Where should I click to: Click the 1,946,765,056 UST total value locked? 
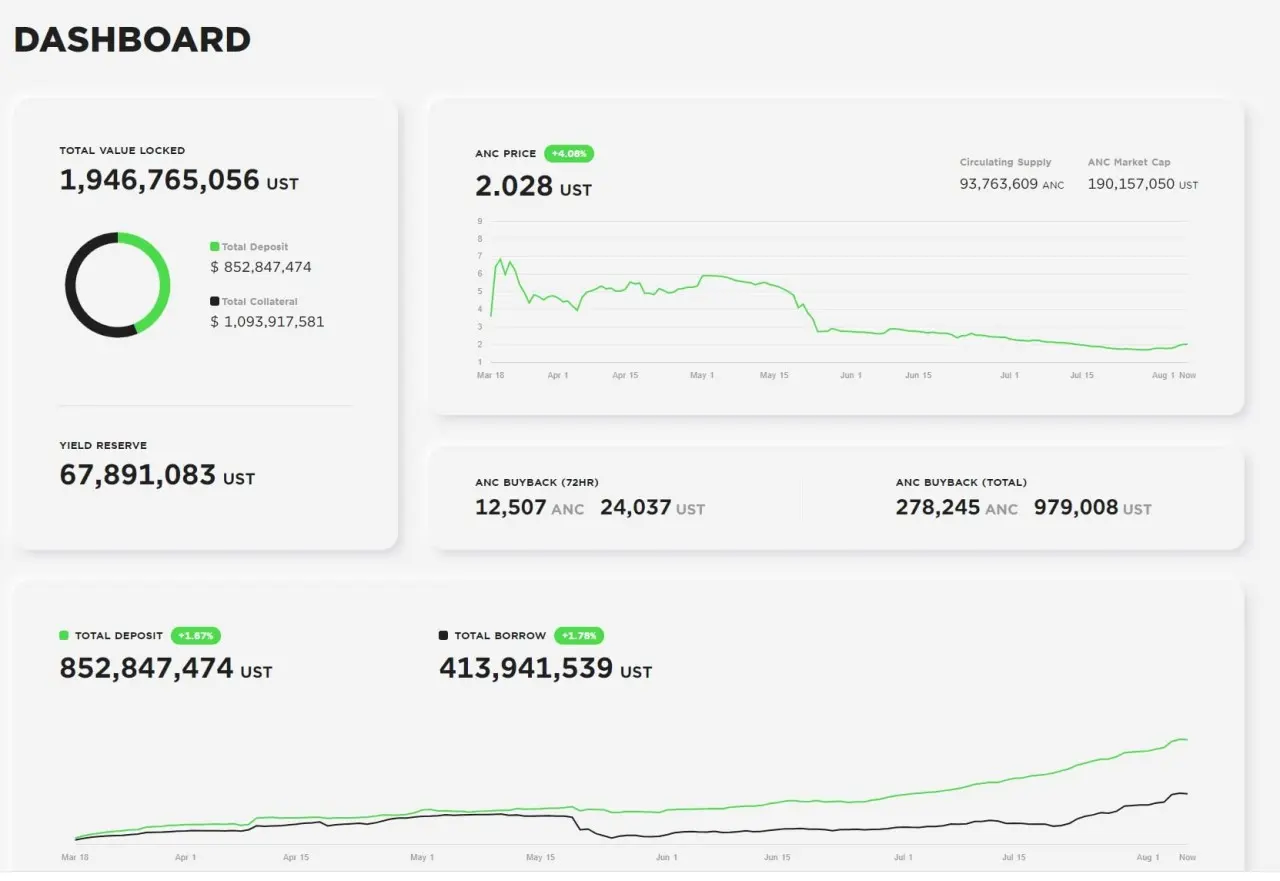(178, 181)
